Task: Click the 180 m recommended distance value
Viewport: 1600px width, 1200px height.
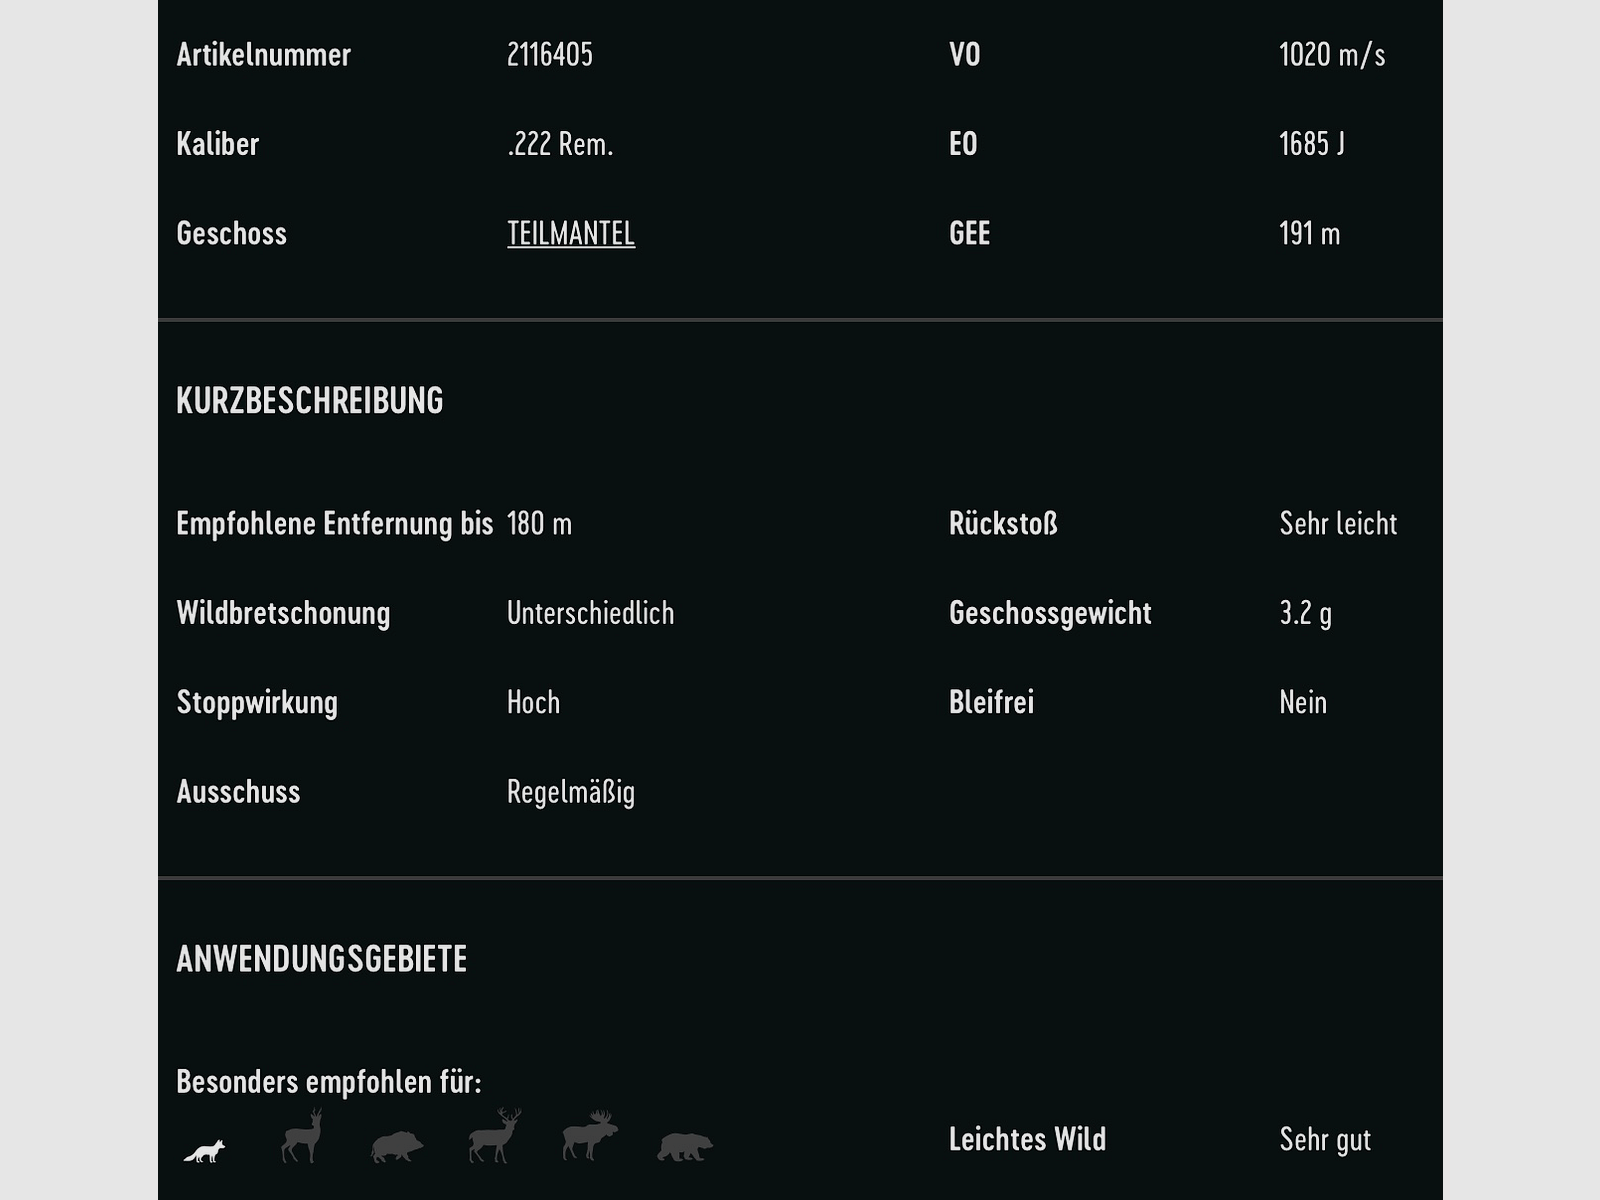Action: click(x=540, y=523)
